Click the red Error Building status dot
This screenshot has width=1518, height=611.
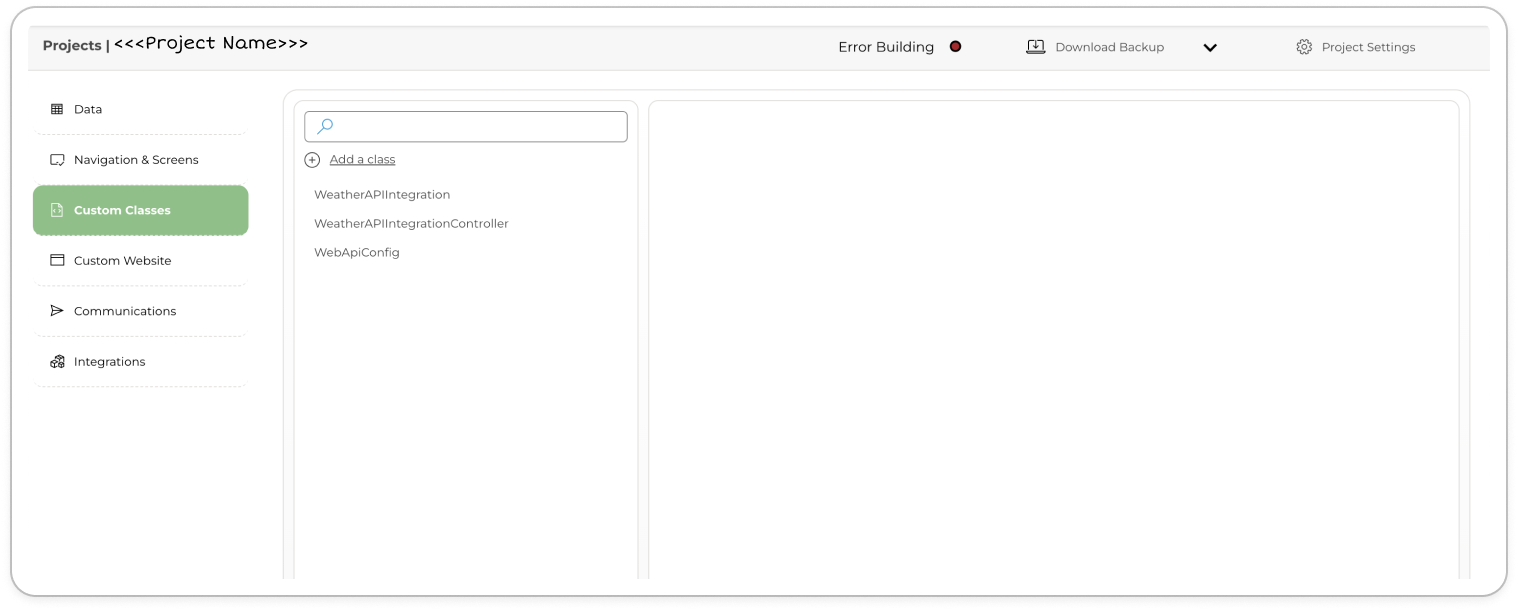[x=955, y=46]
